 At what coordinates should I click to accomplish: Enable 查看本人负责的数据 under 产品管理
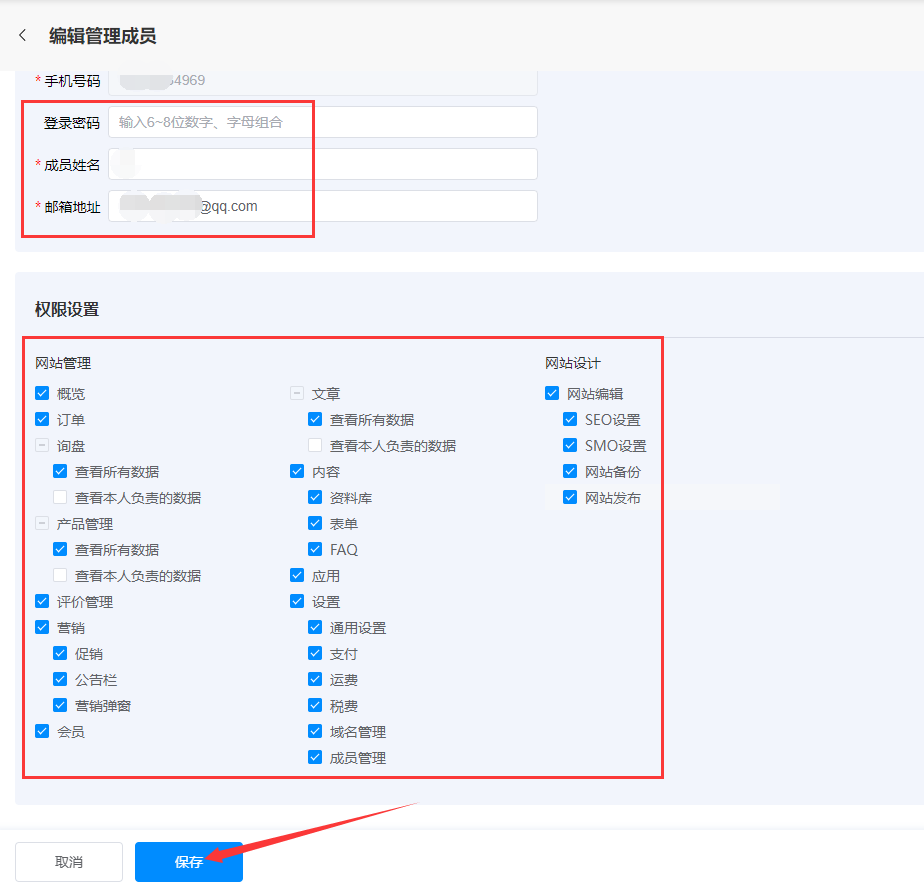tap(60, 576)
